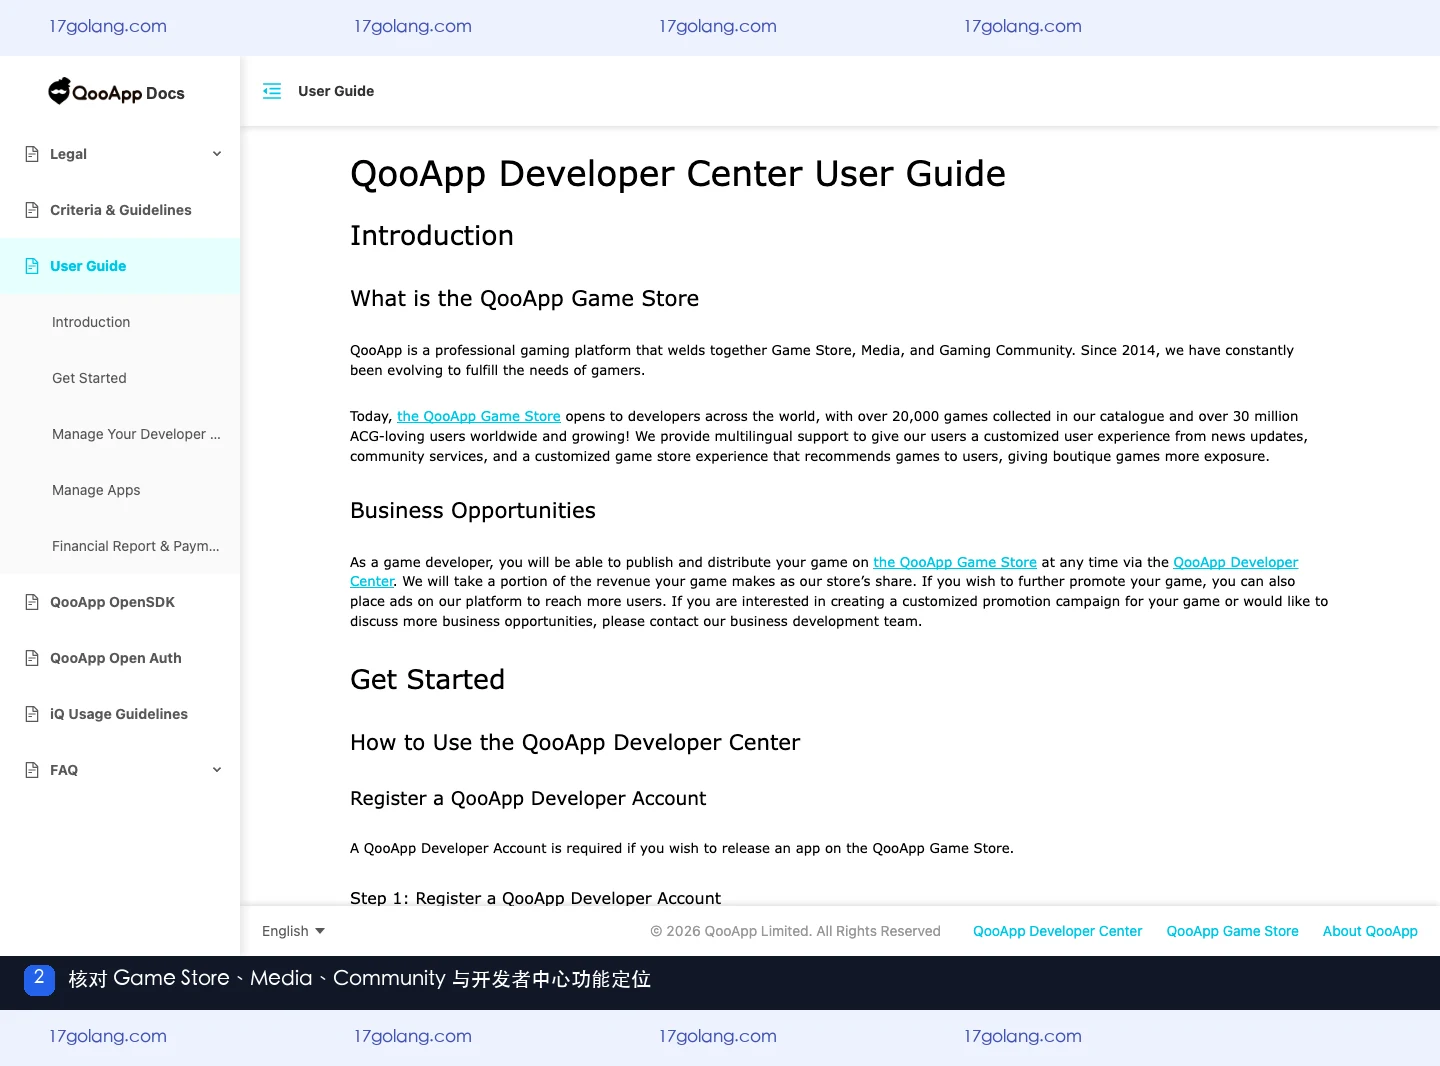
Task: Open footer QooApp Developer Center link
Action: 1057,931
